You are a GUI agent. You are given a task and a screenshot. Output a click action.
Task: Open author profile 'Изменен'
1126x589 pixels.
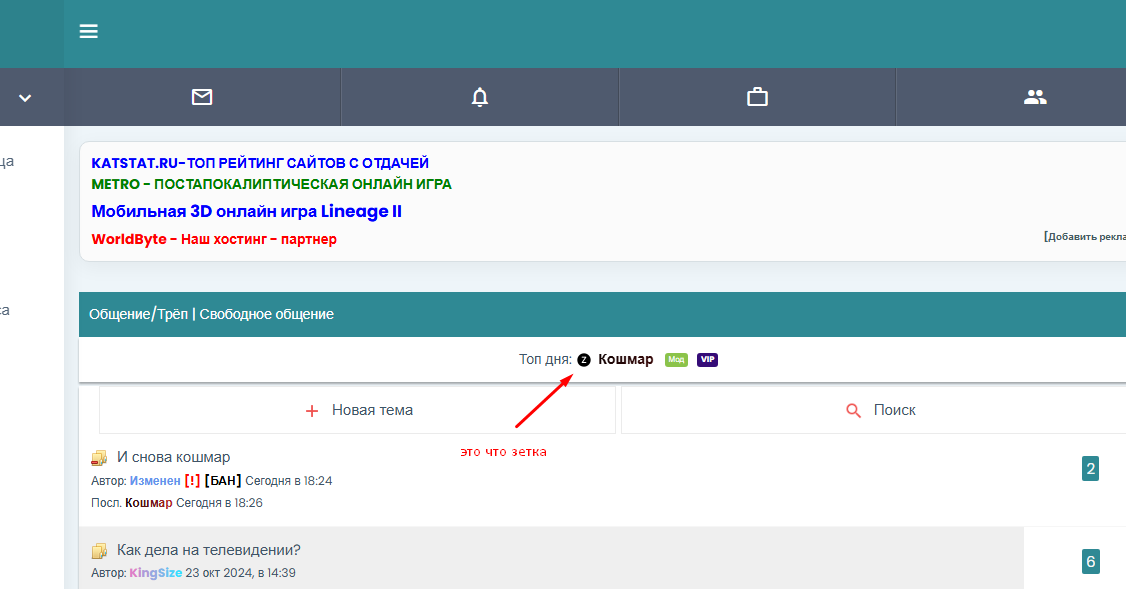155,481
